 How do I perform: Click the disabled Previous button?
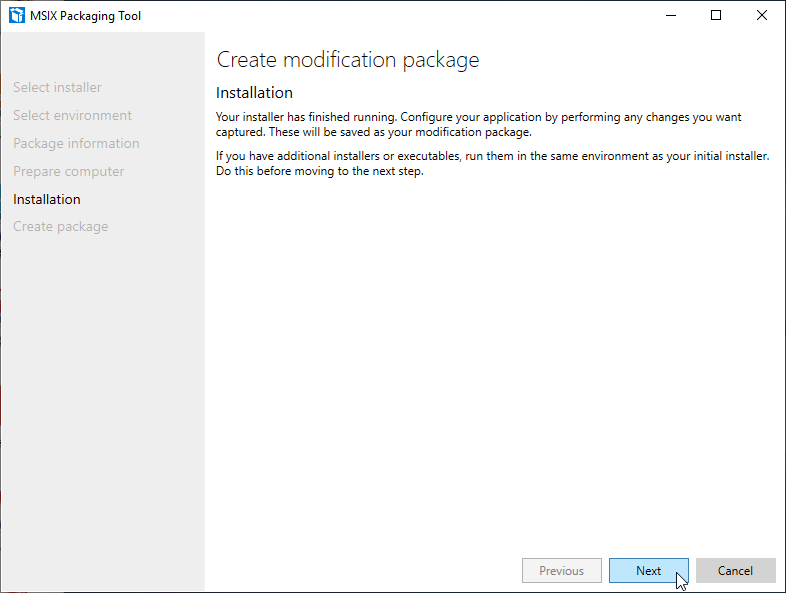pos(561,571)
